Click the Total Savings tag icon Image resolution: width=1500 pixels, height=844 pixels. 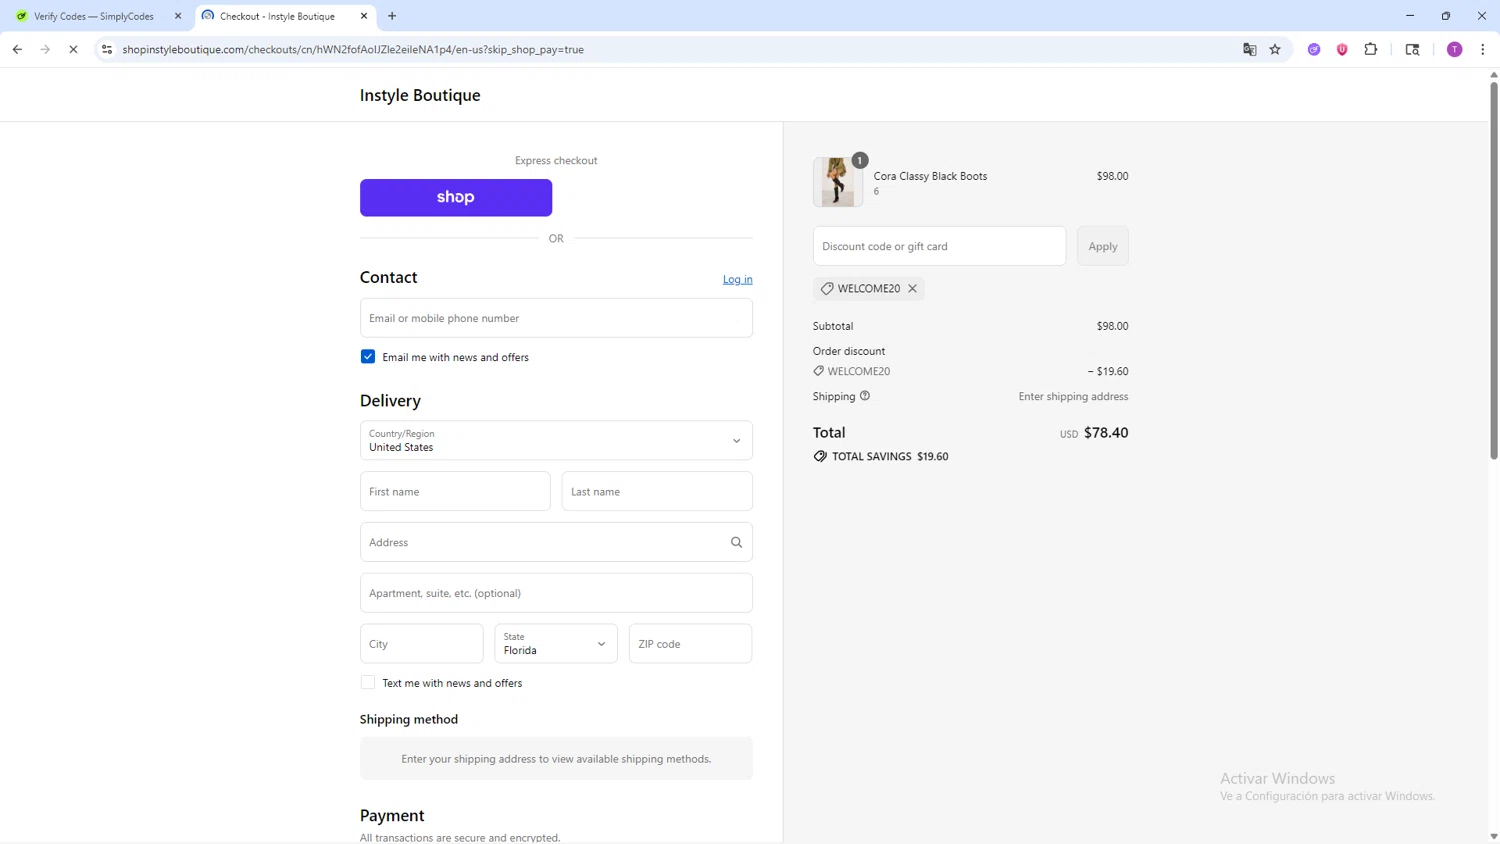pyautogui.click(x=820, y=456)
